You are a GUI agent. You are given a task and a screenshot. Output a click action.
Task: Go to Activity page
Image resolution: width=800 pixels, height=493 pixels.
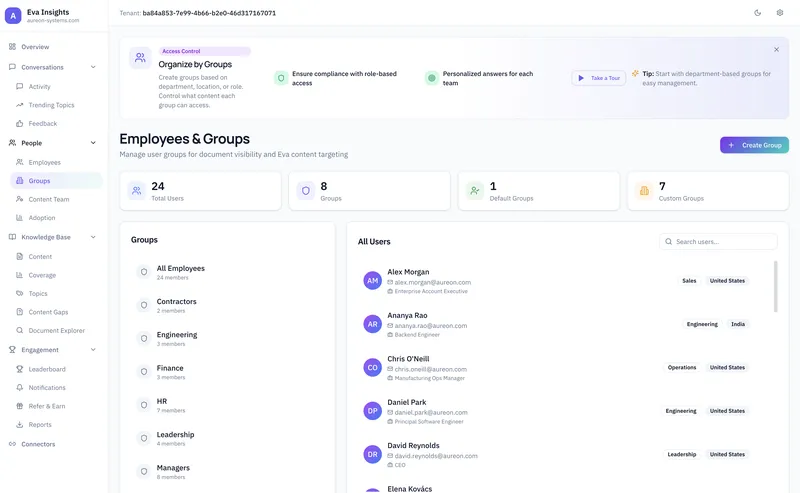pos(39,86)
